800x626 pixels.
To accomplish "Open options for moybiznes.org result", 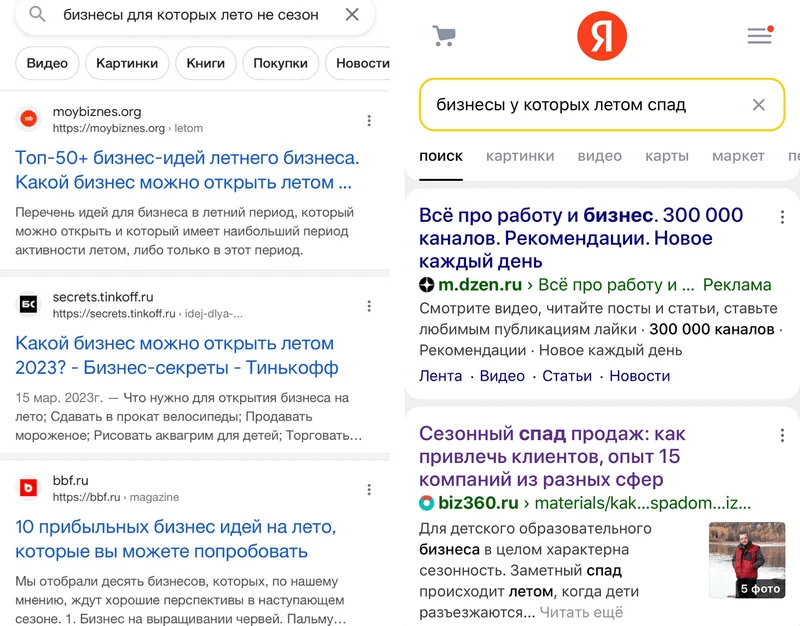I will pos(369,121).
